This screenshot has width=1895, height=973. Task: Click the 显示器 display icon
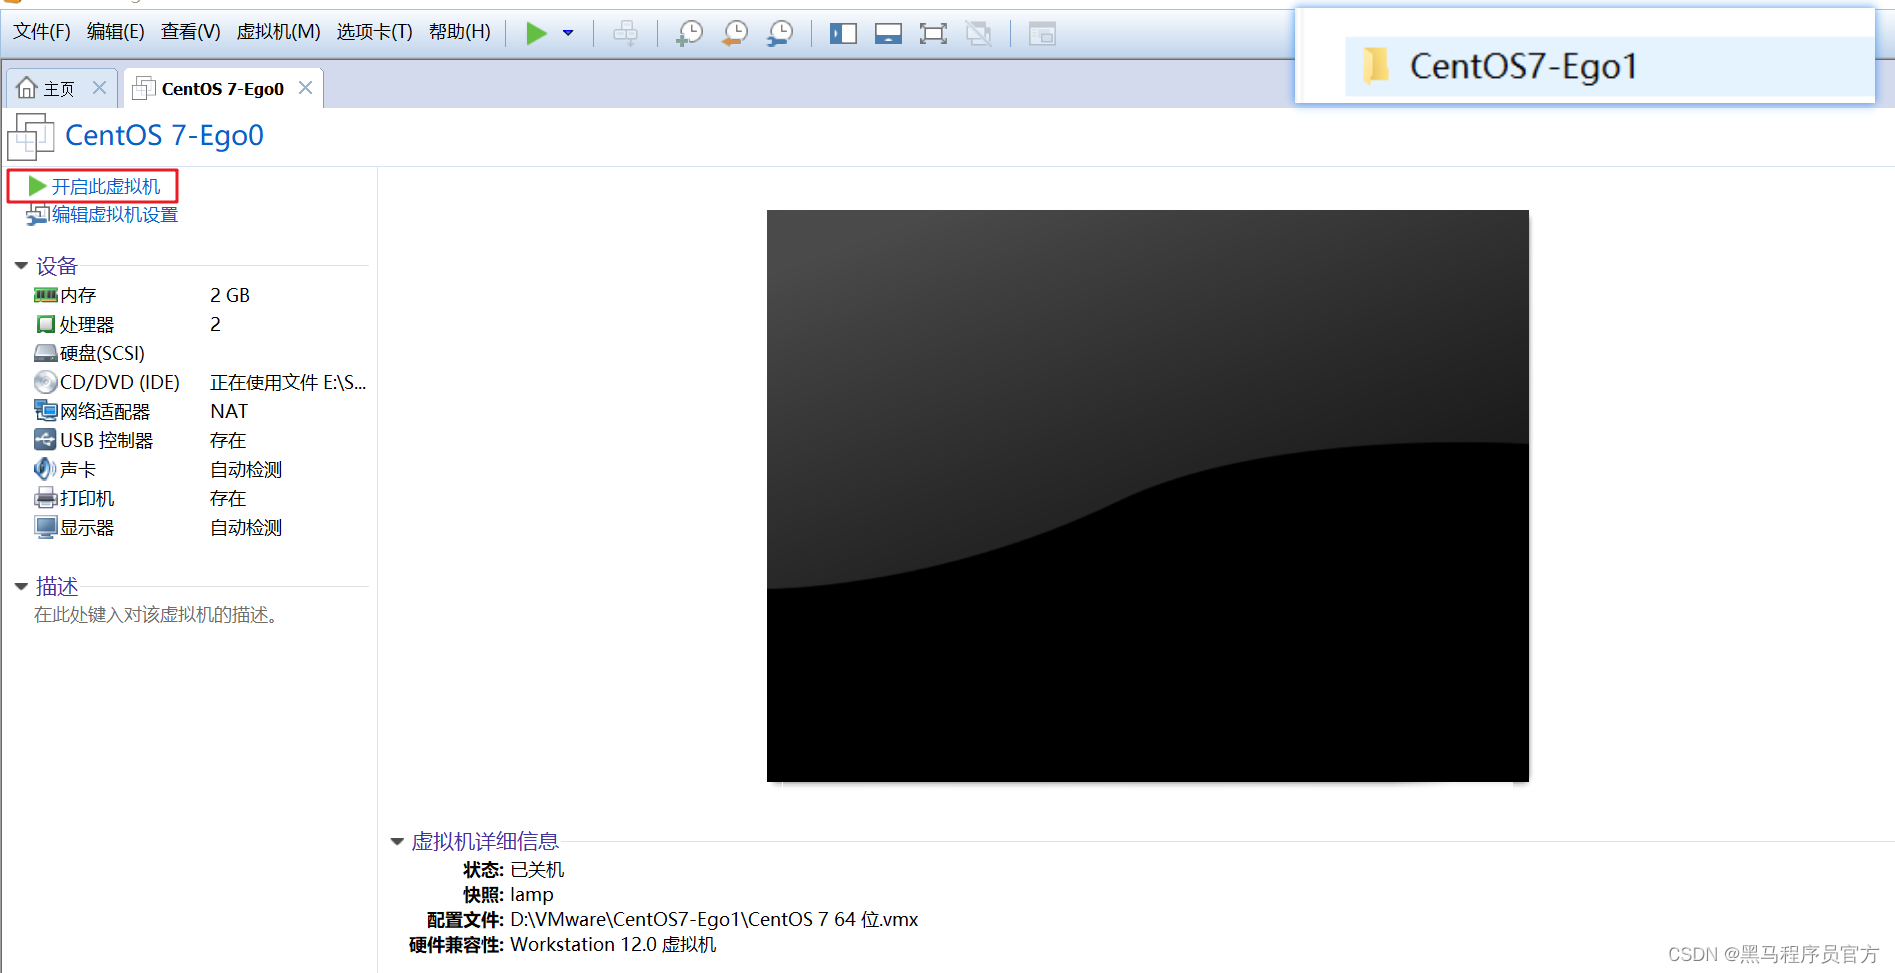tap(46, 527)
